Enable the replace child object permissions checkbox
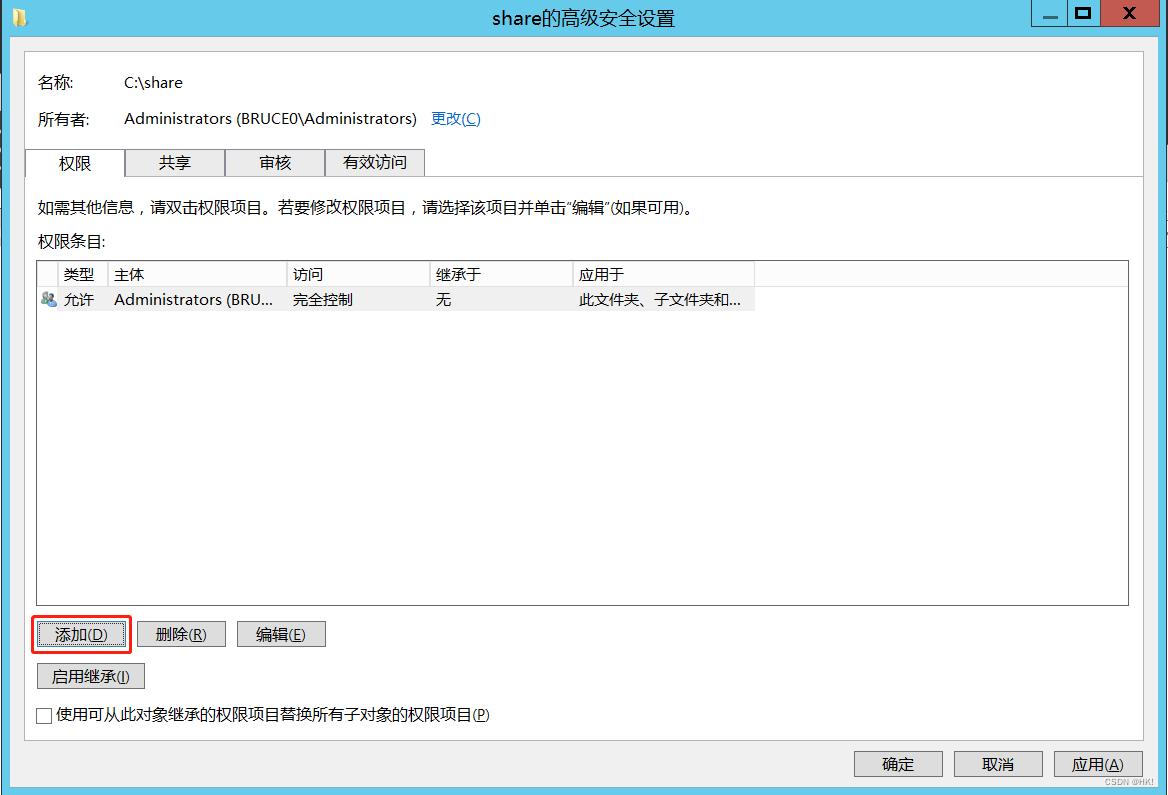This screenshot has height=795, width=1168. coord(43,716)
